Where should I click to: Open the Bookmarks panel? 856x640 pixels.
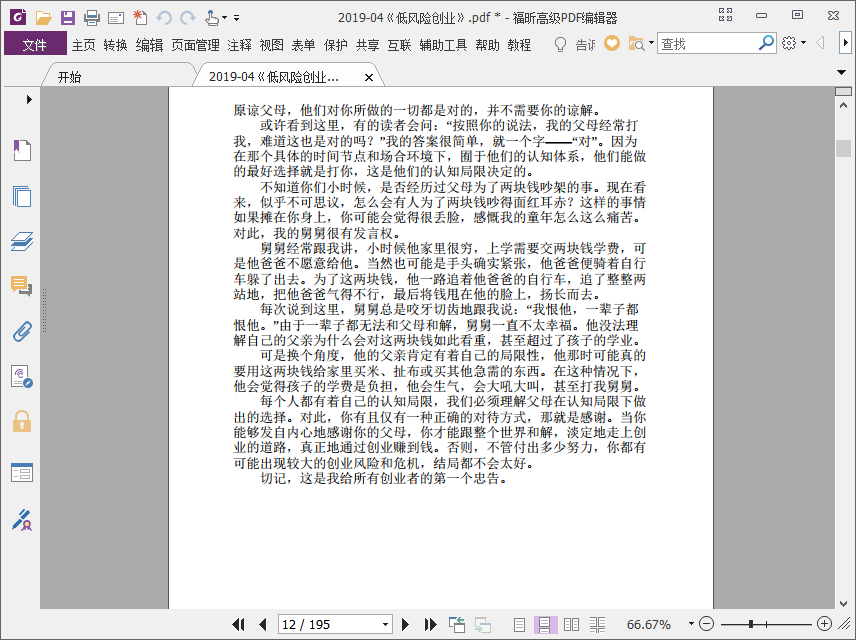click(22, 150)
